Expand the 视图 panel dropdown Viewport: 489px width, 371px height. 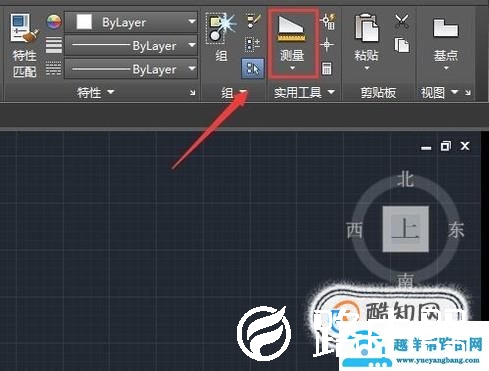(455, 91)
